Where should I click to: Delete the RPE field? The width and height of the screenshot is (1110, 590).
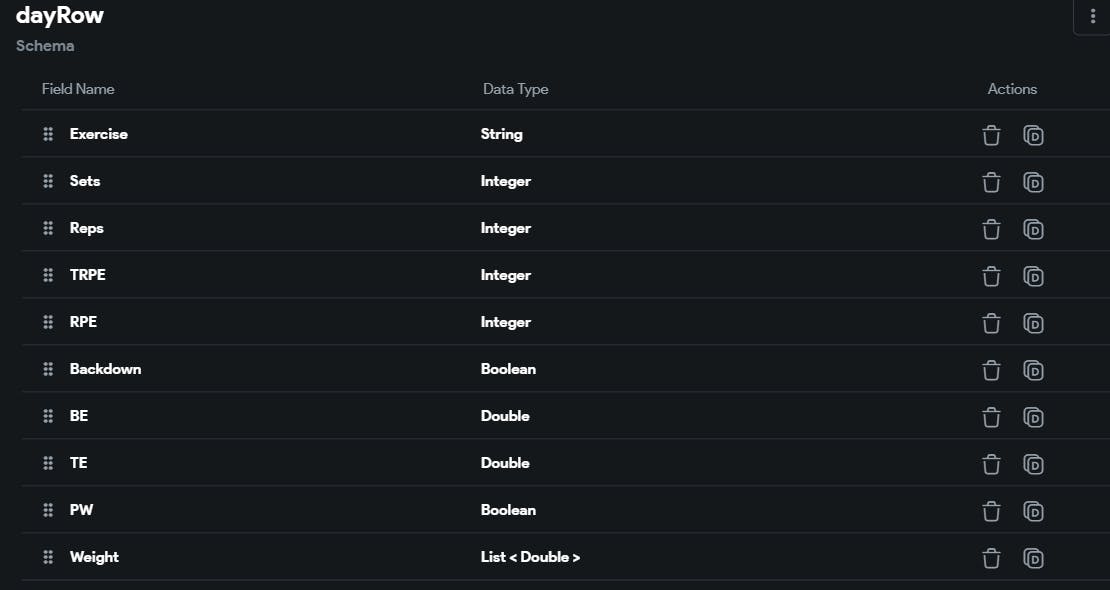[991, 323]
